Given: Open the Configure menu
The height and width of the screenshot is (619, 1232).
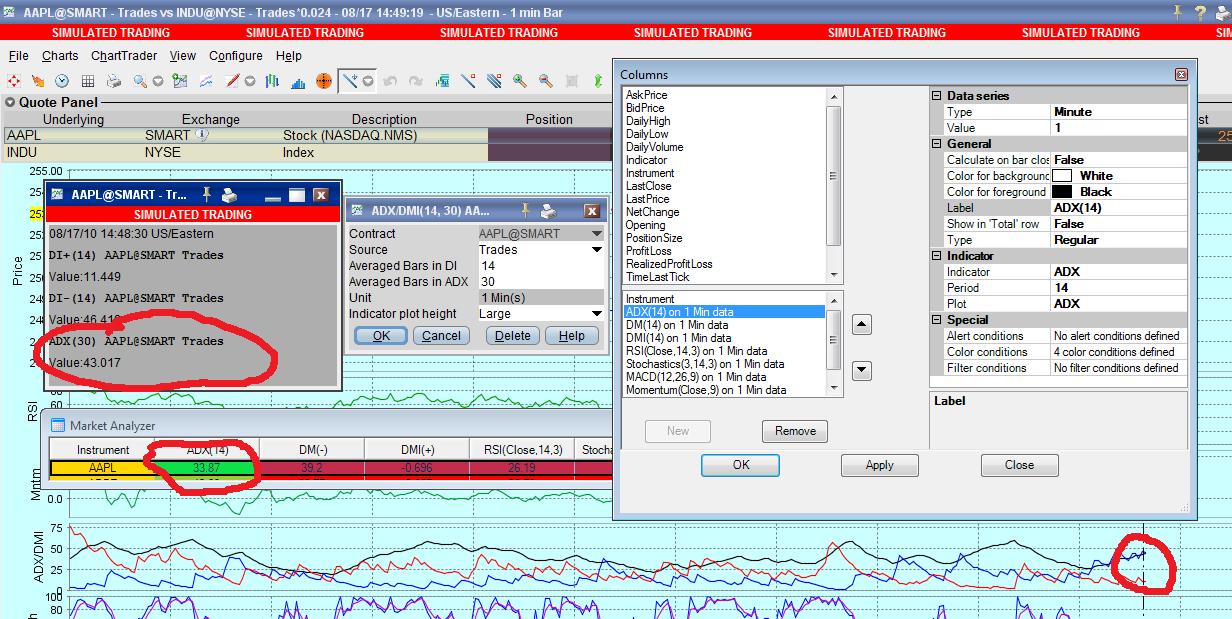Looking at the screenshot, I should (236, 56).
